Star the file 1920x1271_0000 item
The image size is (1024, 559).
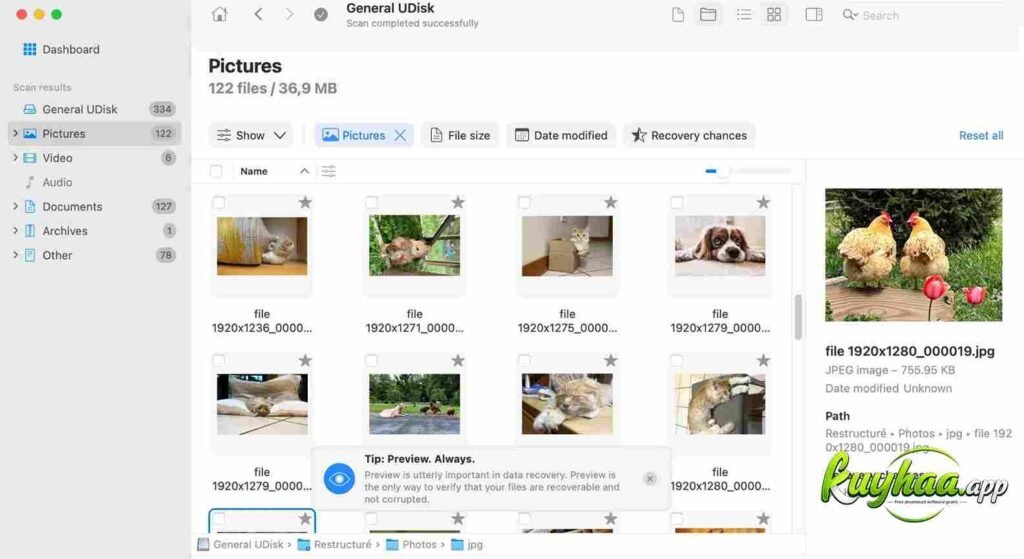pos(458,202)
